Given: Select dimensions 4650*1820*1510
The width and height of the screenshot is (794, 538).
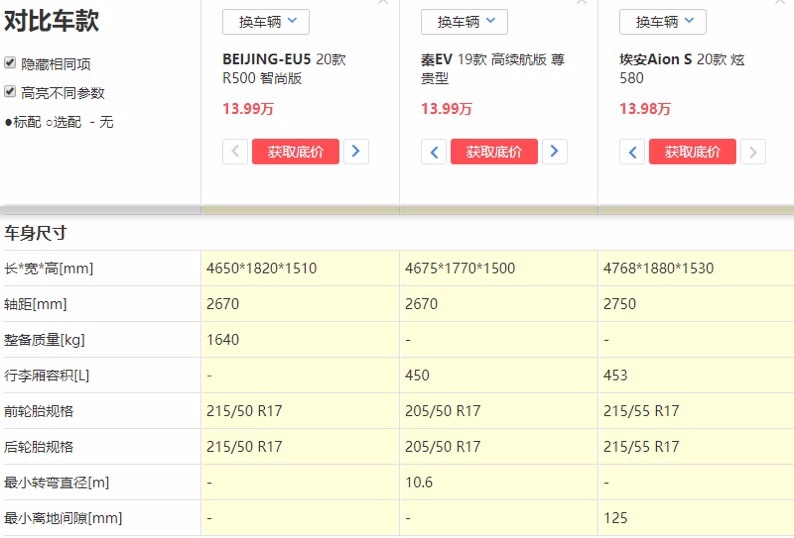Looking at the screenshot, I should tap(261, 268).
